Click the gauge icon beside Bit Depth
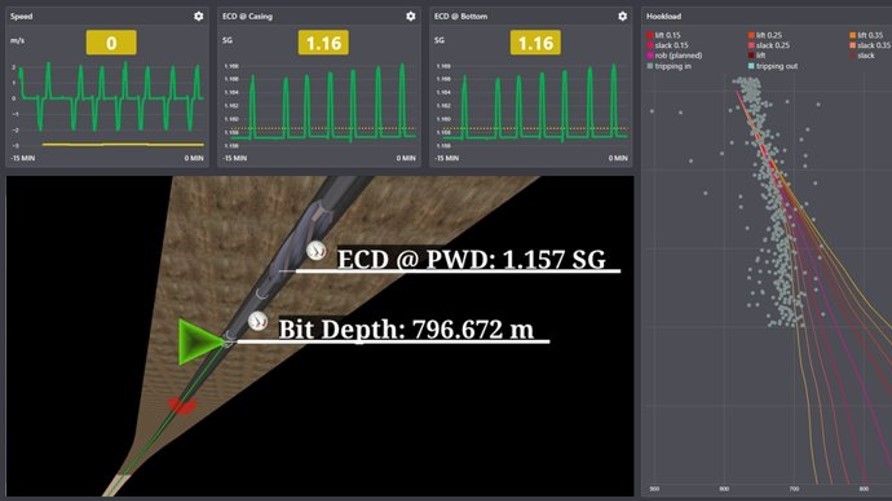The height and width of the screenshot is (501, 892). point(258,321)
